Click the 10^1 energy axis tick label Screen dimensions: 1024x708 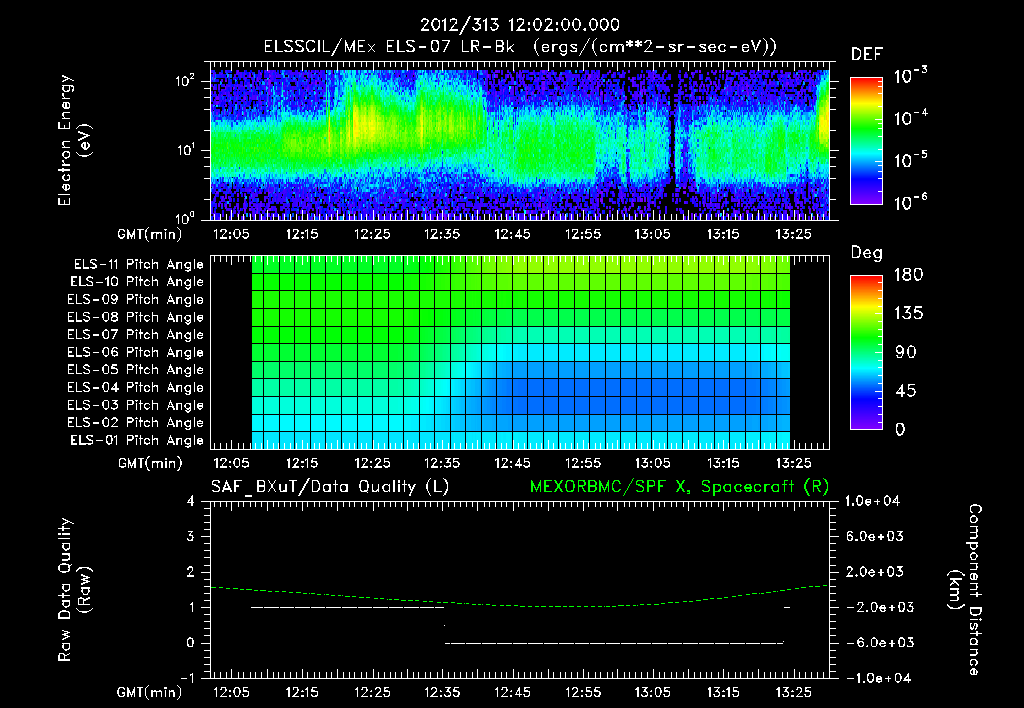pyautogui.click(x=185, y=150)
